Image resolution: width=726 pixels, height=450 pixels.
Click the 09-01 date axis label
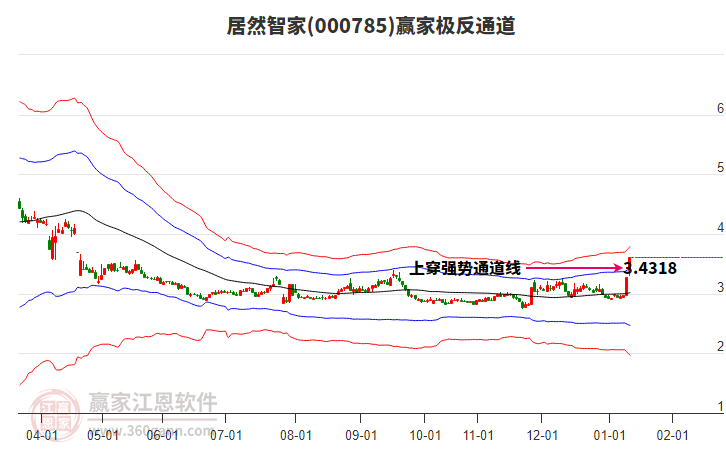361,436
